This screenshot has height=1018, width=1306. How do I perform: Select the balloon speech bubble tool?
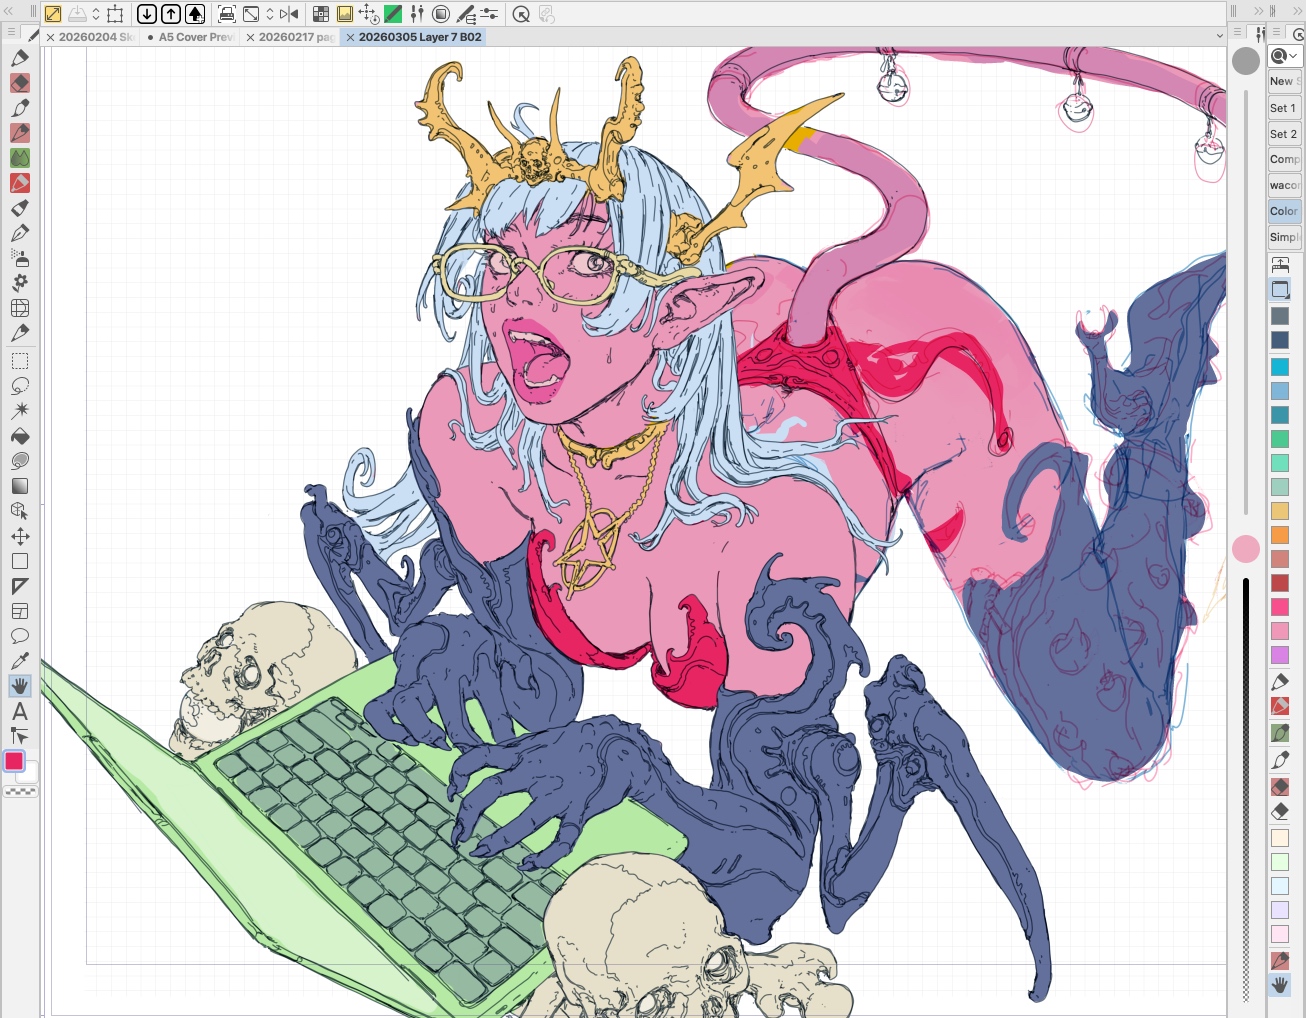[x=20, y=636]
